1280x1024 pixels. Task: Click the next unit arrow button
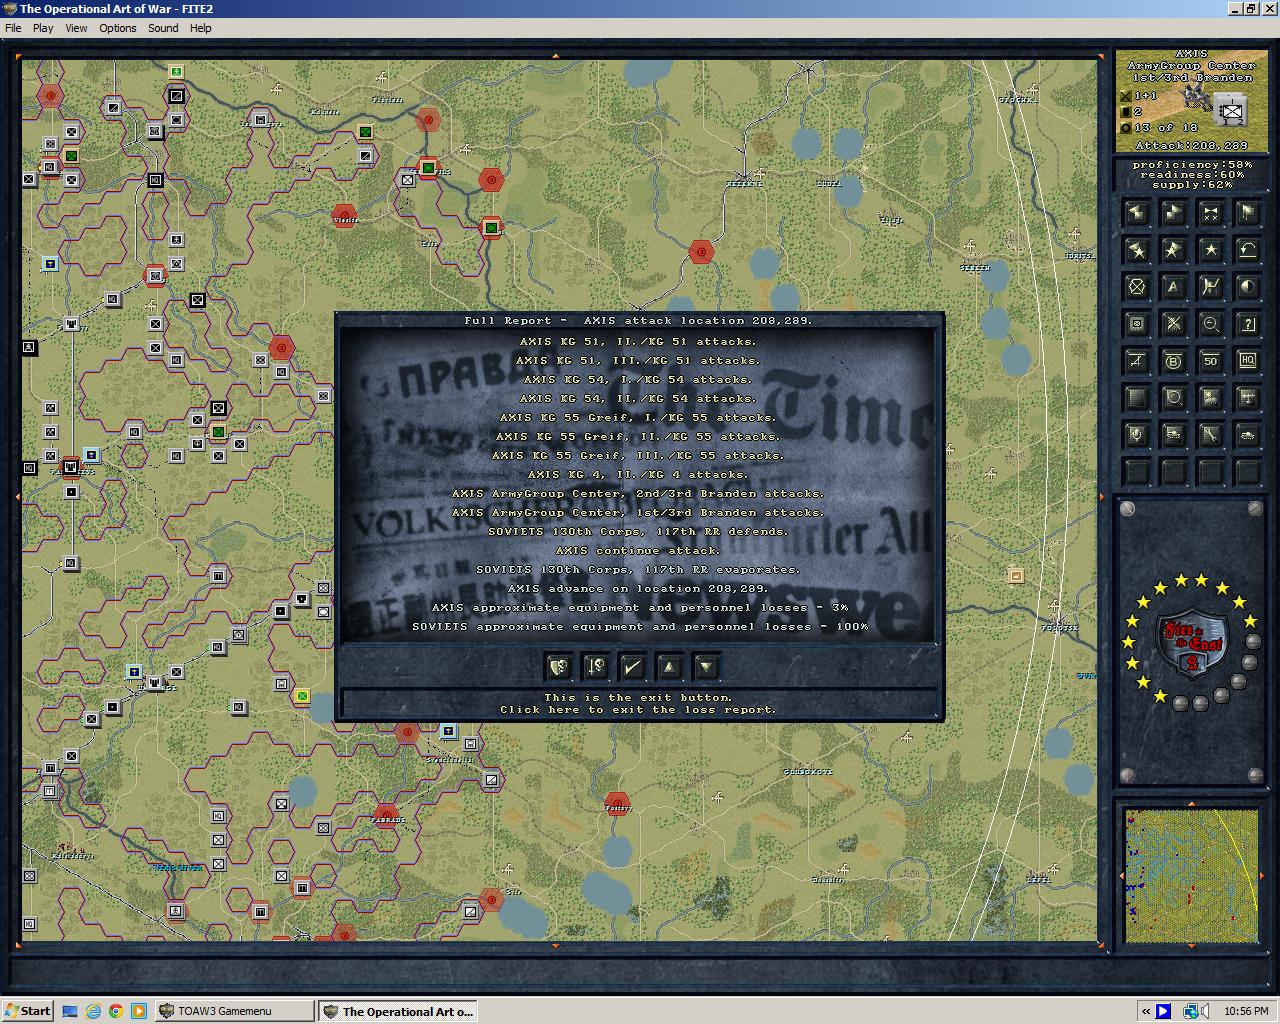(1174, 212)
